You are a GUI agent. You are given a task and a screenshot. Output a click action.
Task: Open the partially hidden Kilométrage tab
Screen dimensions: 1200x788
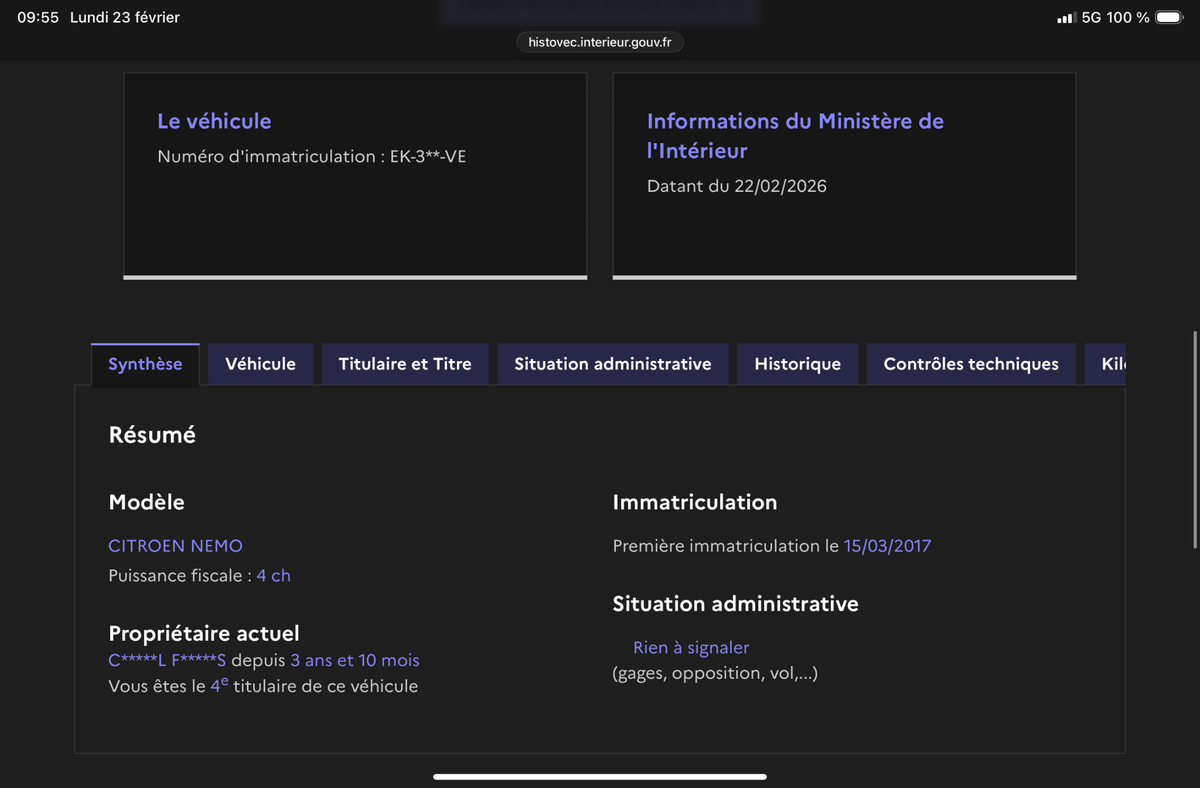[1107, 364]
